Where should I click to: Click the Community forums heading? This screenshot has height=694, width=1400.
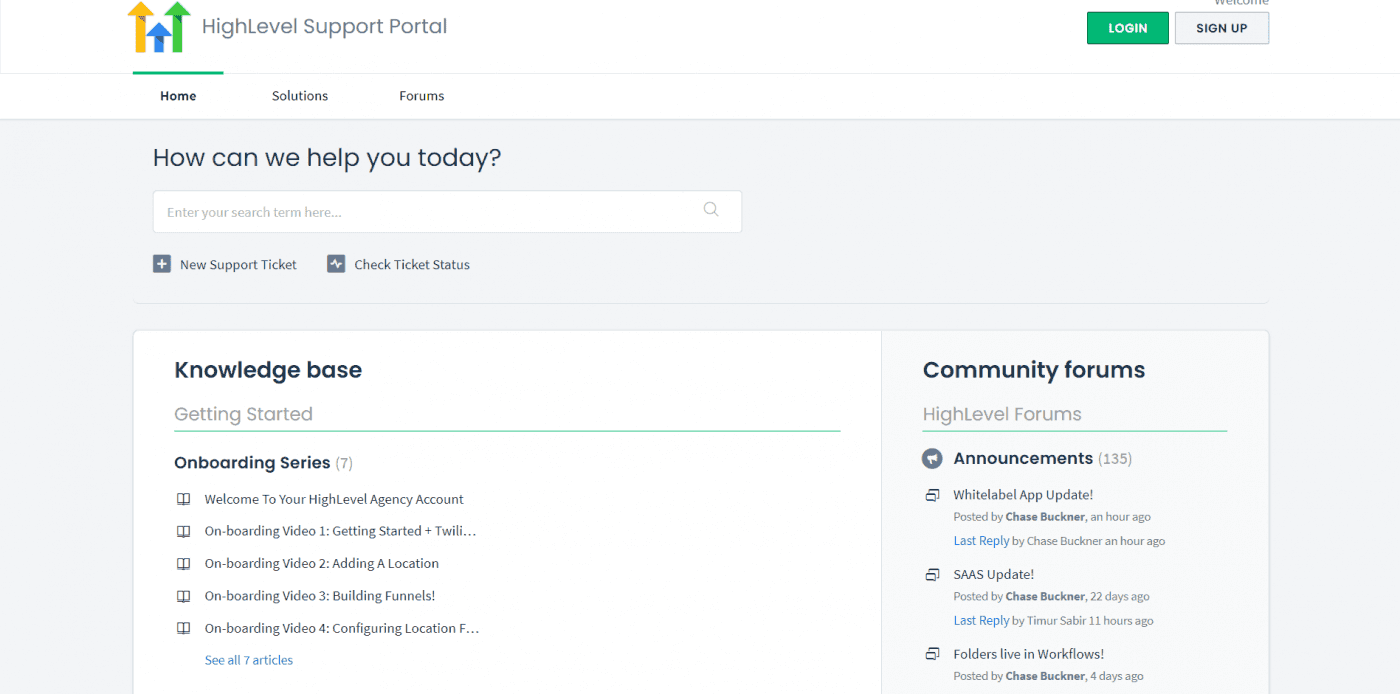click(1034, 370)
